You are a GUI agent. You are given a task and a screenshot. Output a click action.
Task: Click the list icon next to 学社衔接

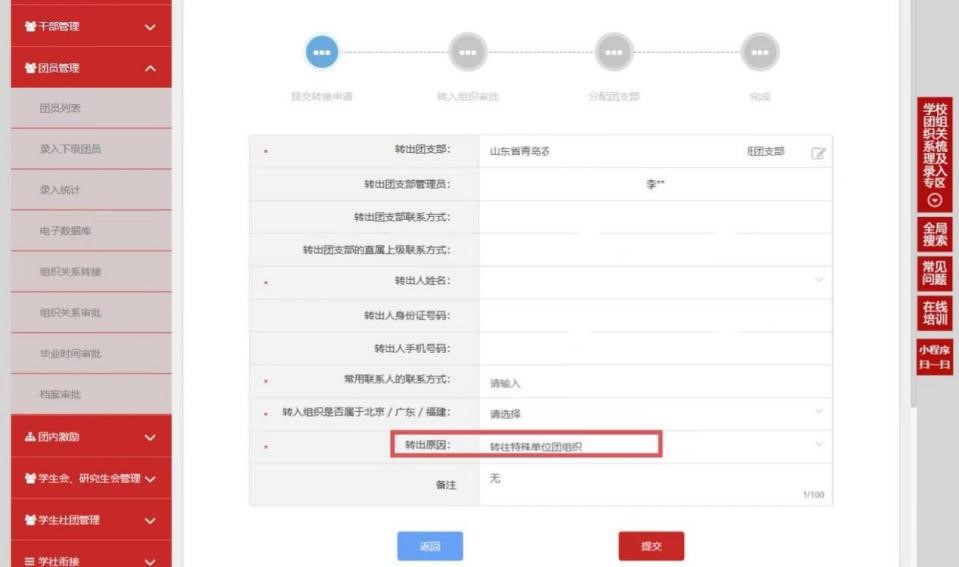click(x=30, y=561)
